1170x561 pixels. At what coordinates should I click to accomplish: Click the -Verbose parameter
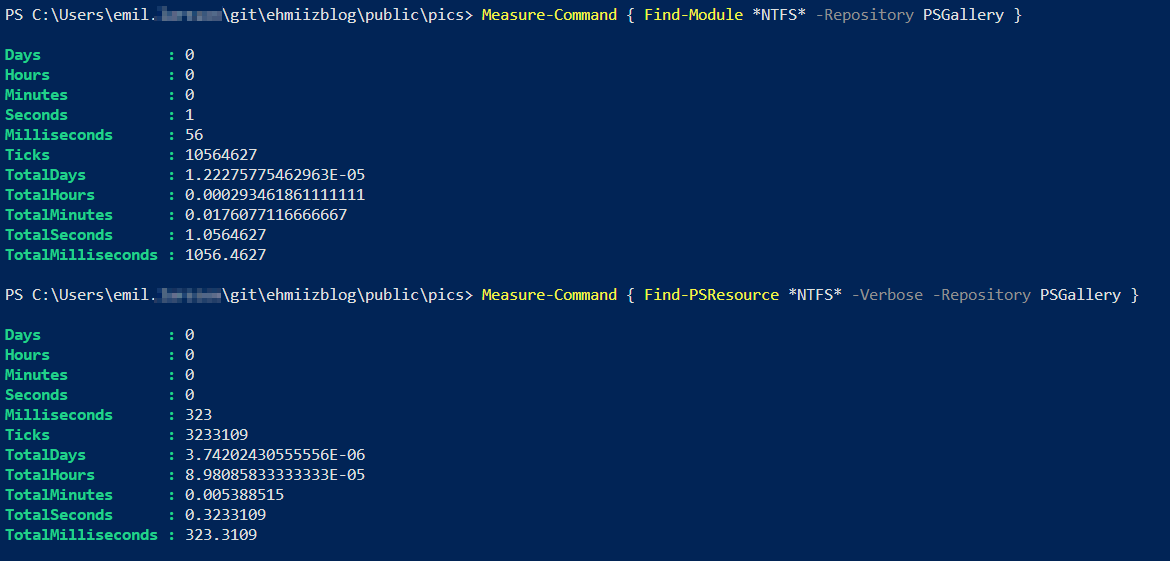887,295
